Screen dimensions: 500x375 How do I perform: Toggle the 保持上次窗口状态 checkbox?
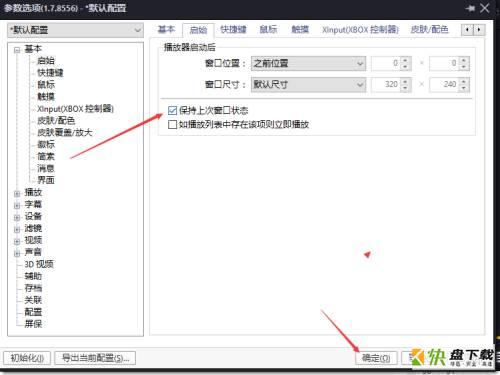(x=172, y=110)
